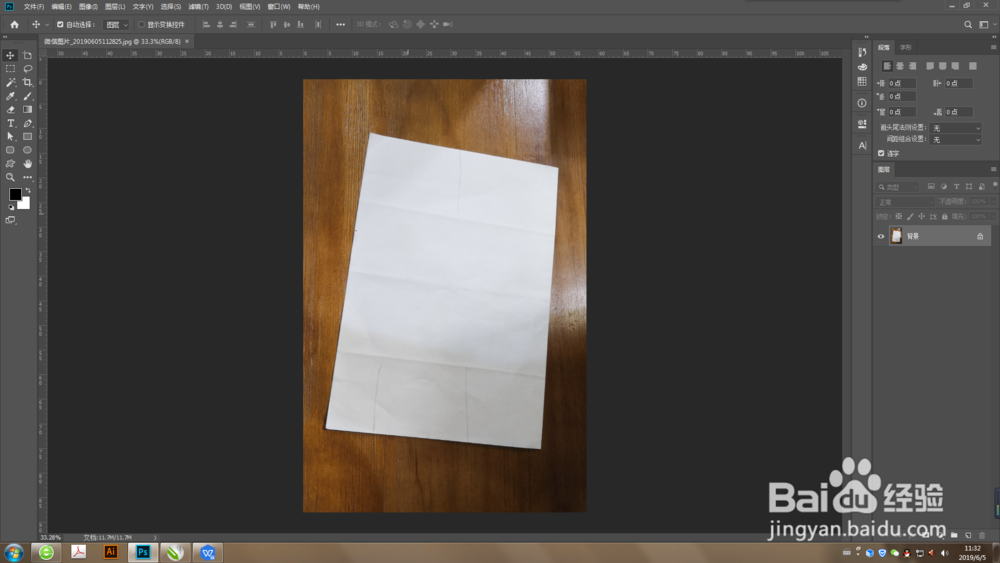Open the Color palette panel icon
1000x563 pixels.
[x=862, y=67]
